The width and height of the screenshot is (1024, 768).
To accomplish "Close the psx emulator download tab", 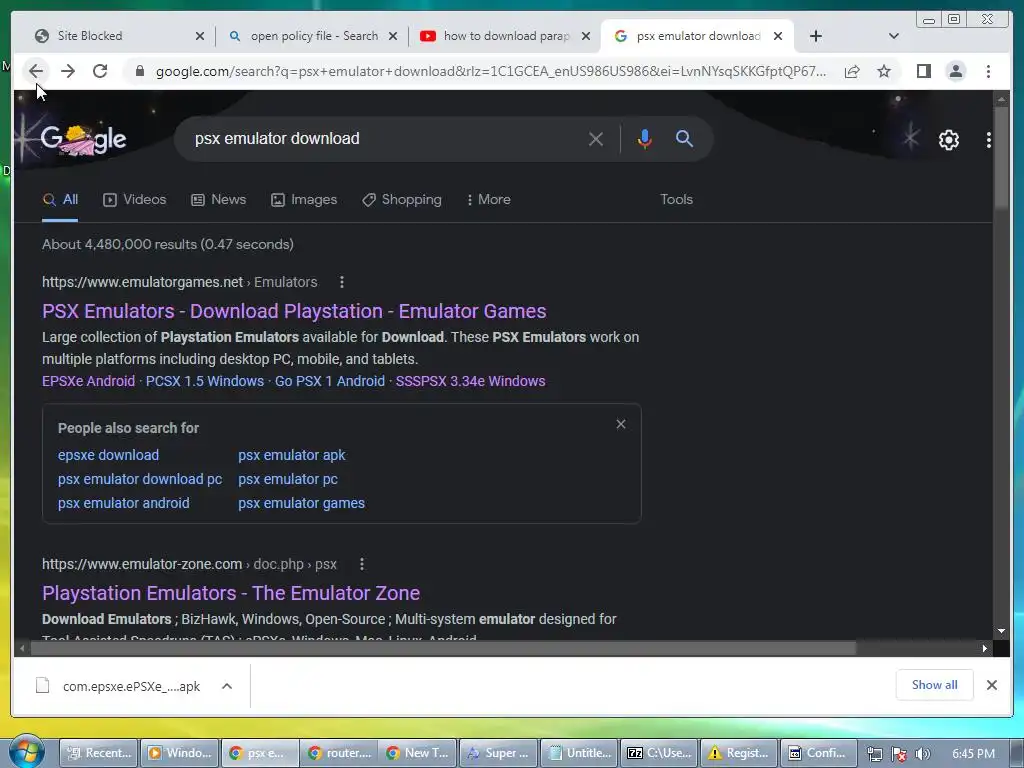I will (778, 36).
